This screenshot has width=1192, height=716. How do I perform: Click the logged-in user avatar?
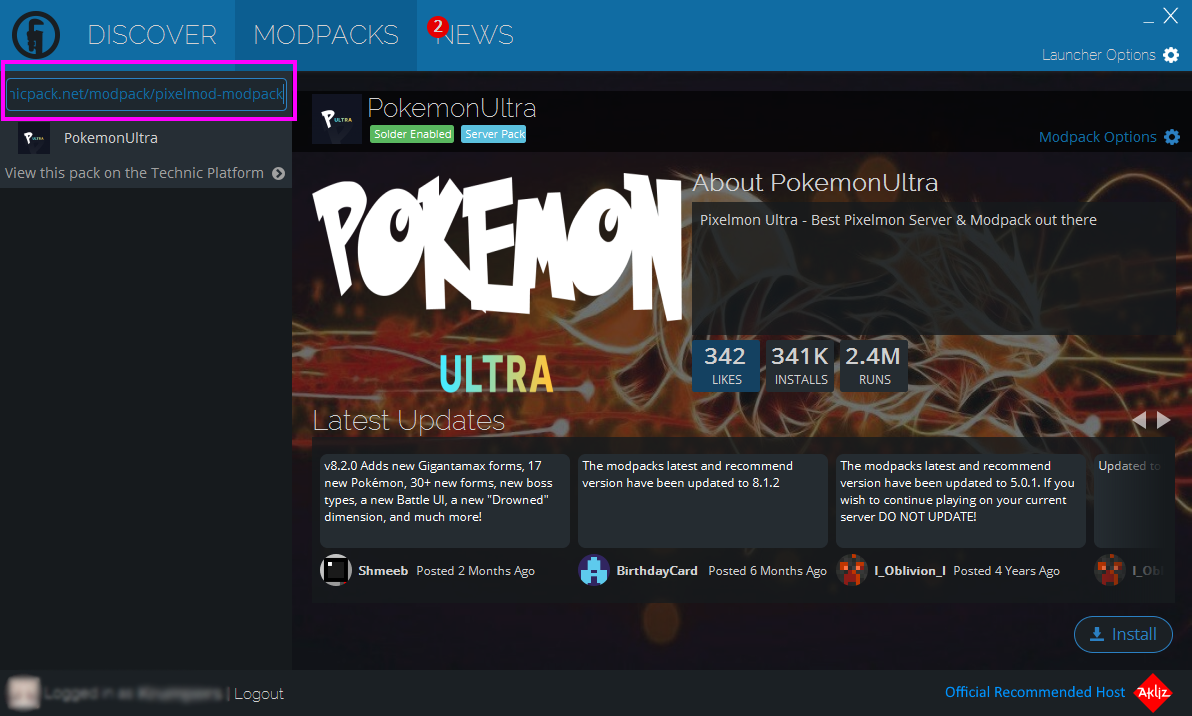(23, 693)
